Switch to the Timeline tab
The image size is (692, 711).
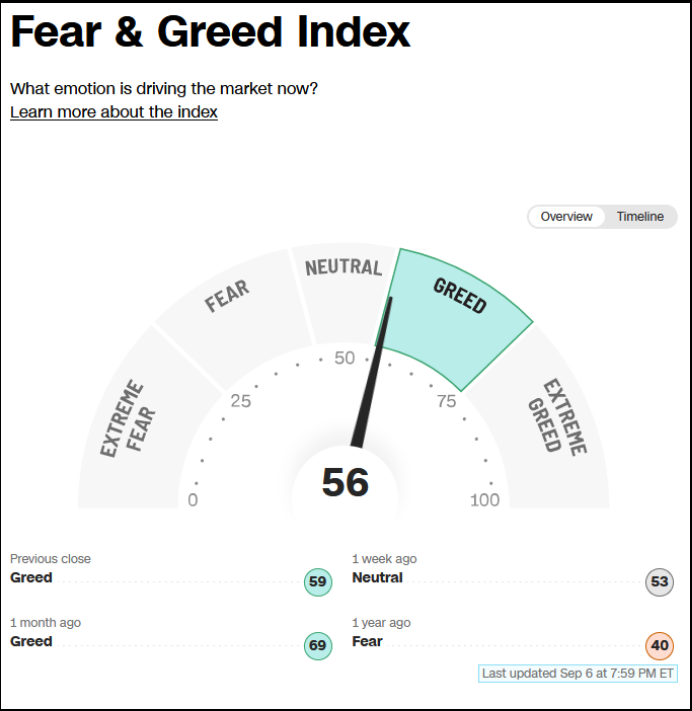click(x=640, y=217)
